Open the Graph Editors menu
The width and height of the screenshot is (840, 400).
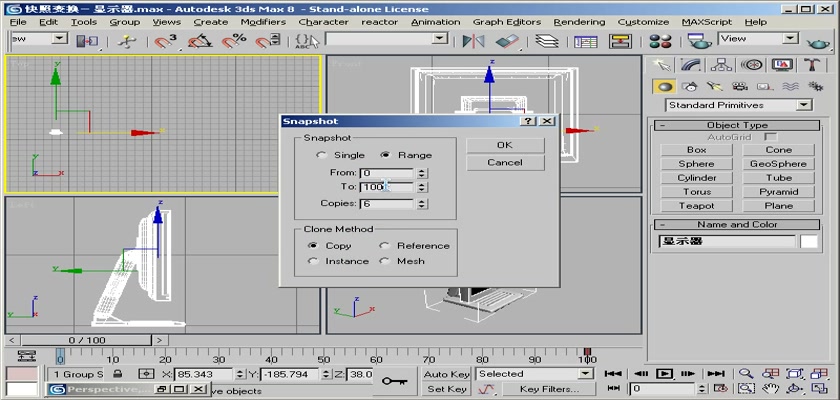click(x=507, y=22)
